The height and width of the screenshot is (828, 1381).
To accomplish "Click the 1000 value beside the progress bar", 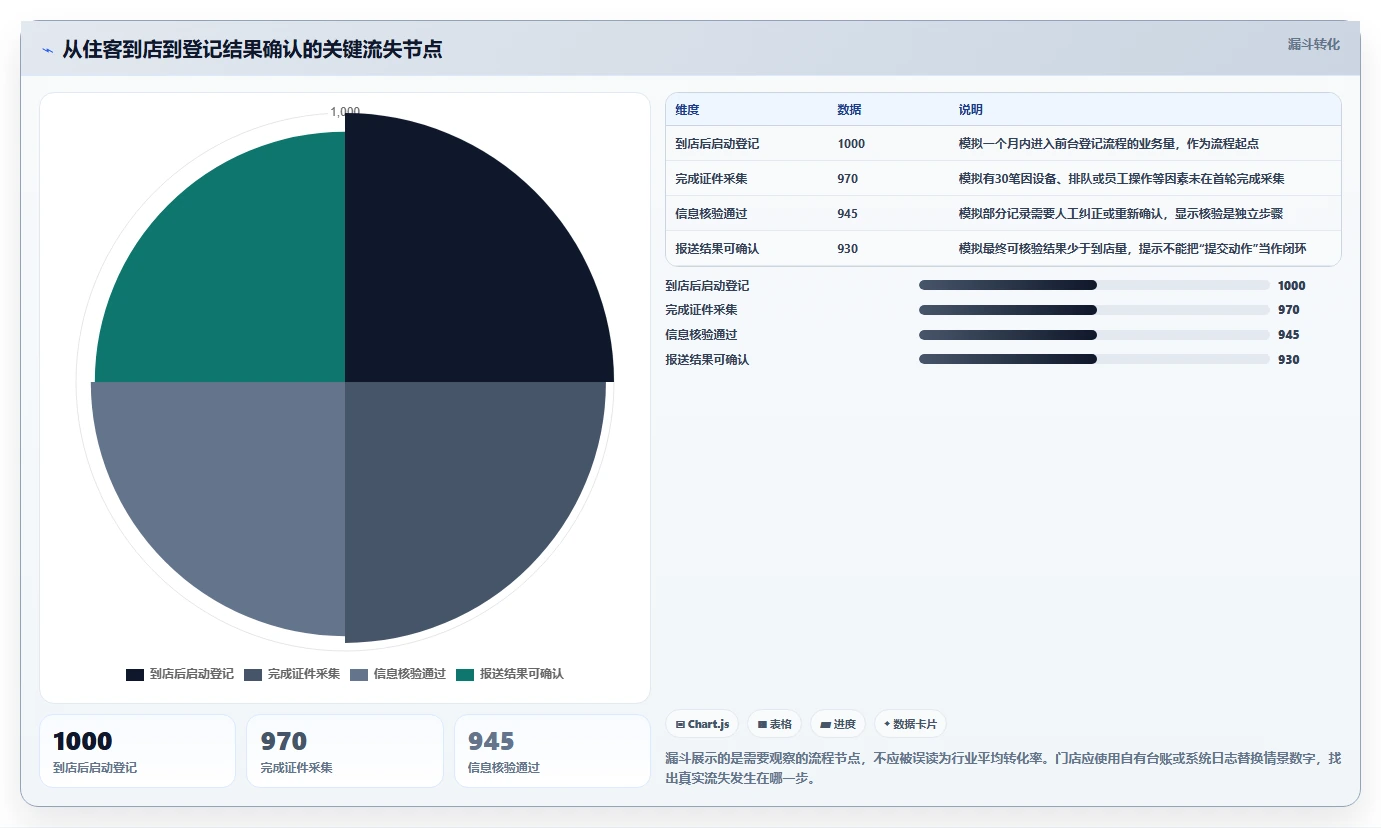I will tap(1291, 286).
